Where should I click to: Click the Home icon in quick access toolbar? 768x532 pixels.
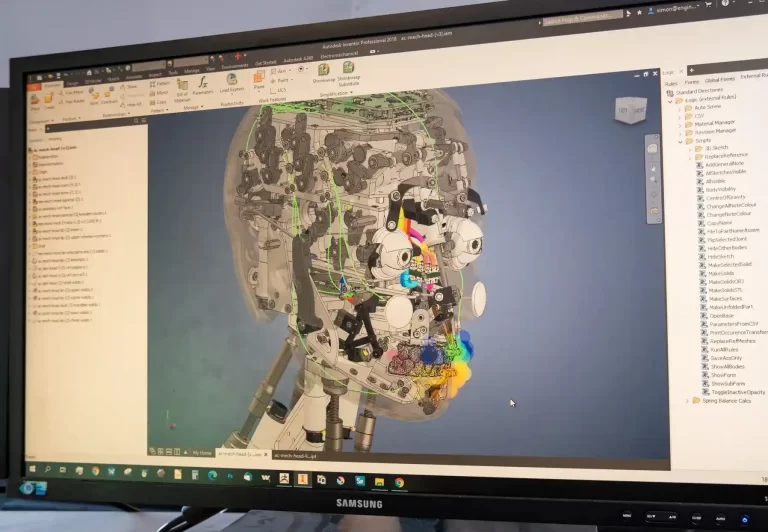(x=89, y=73)
